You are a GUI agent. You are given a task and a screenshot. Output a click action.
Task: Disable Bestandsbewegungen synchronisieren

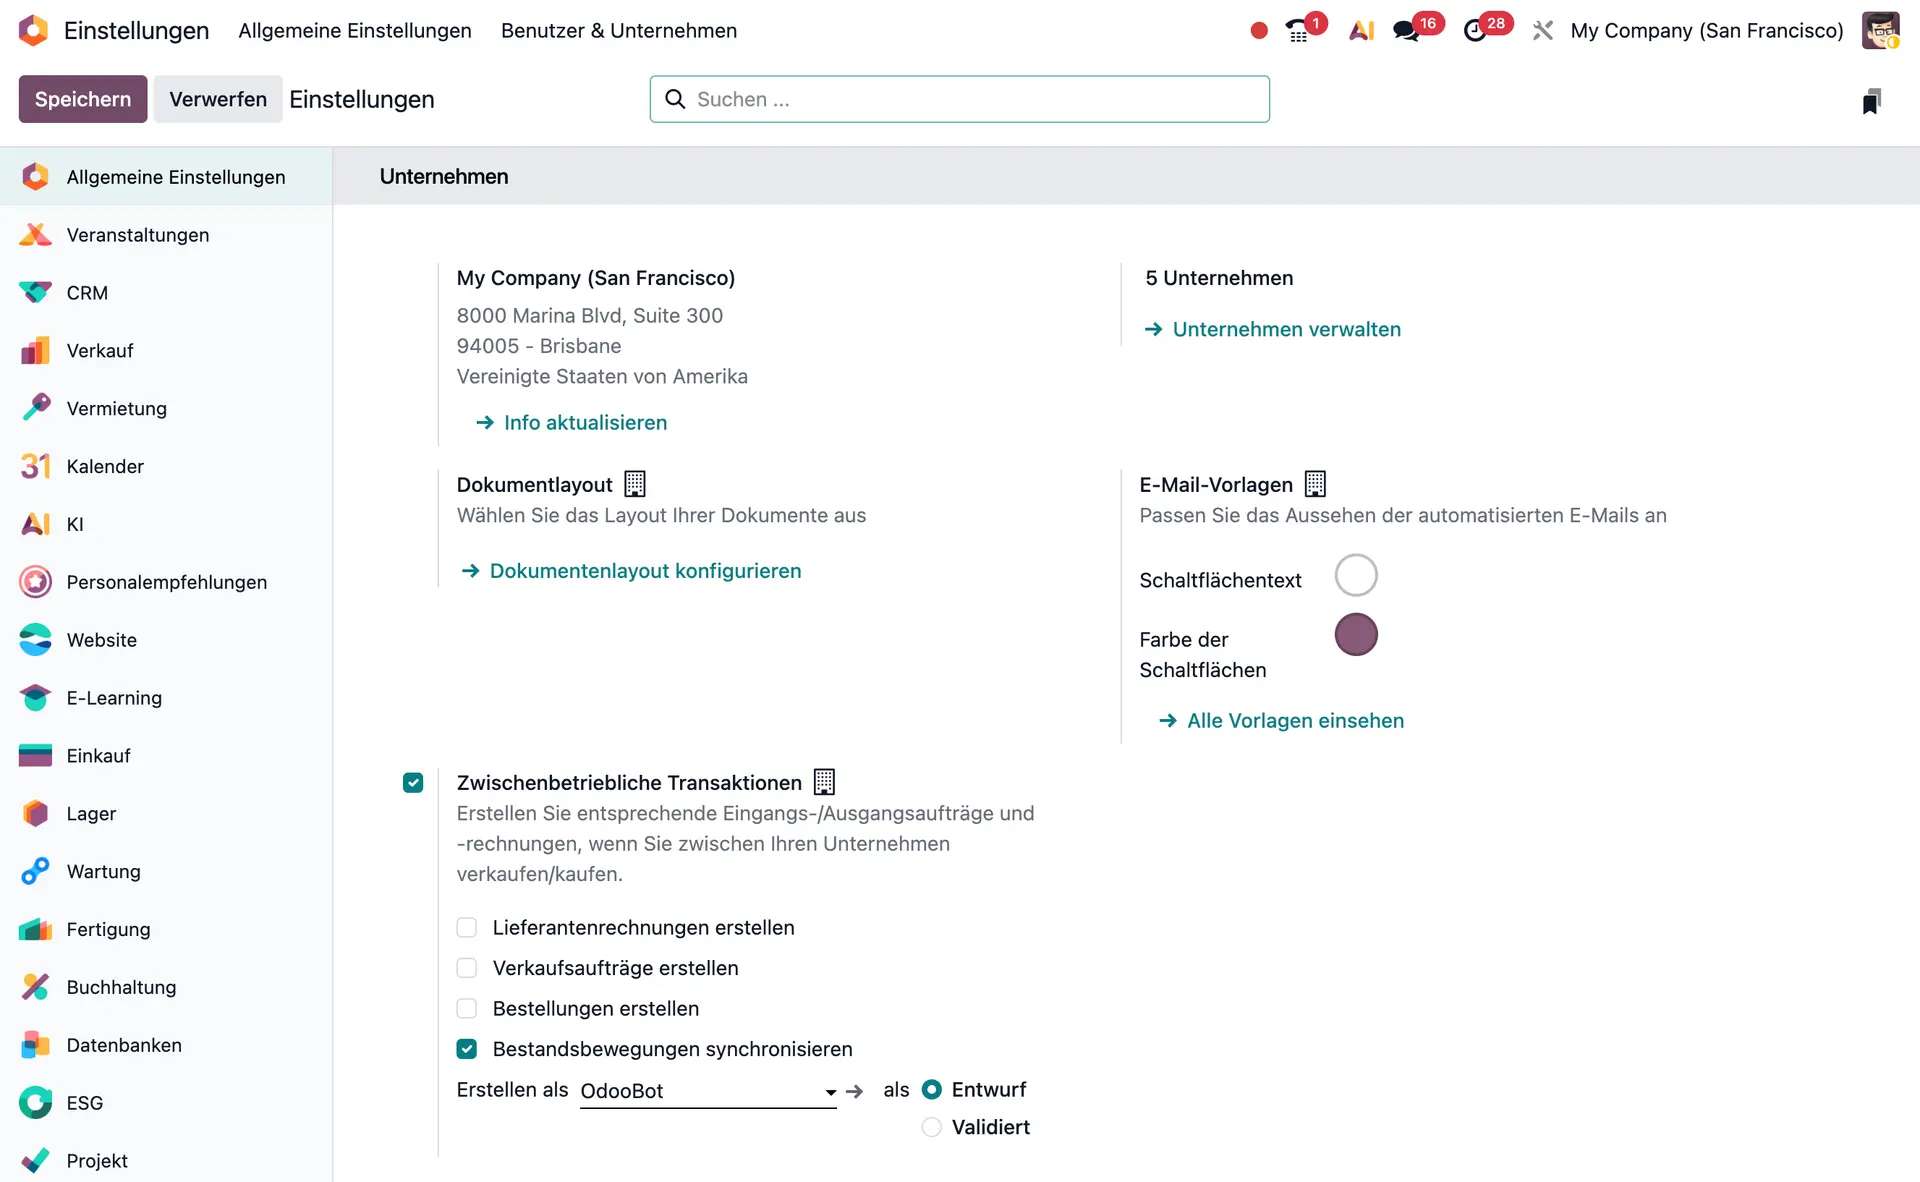tap(466, 1048)
